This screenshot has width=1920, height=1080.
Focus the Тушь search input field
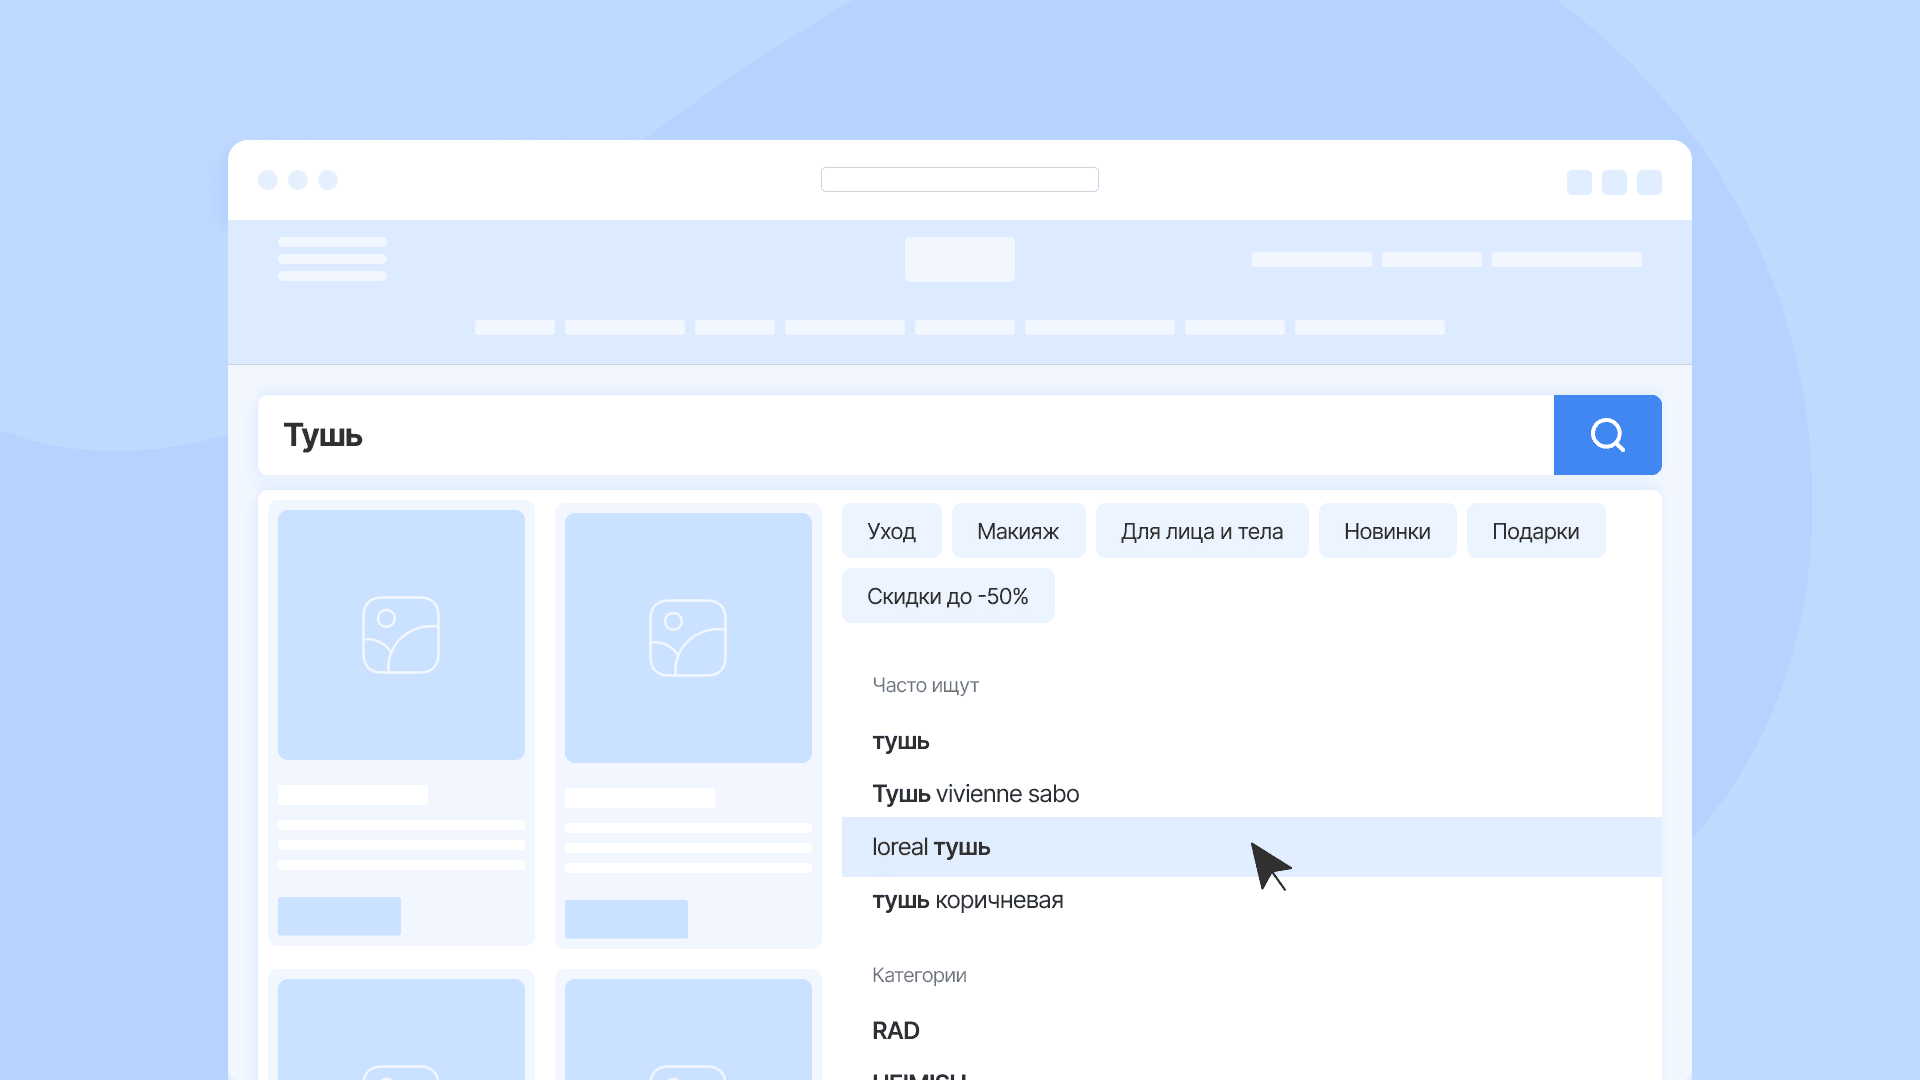906,435
